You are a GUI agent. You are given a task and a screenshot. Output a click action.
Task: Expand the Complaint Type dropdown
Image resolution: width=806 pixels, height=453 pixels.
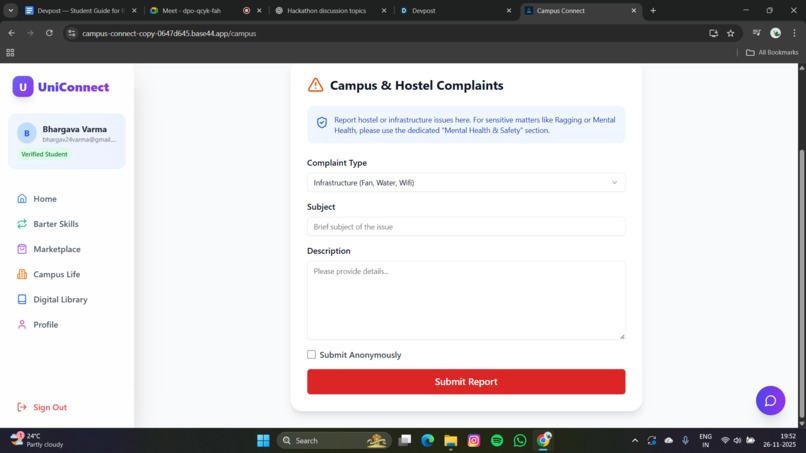click(466, 183)
